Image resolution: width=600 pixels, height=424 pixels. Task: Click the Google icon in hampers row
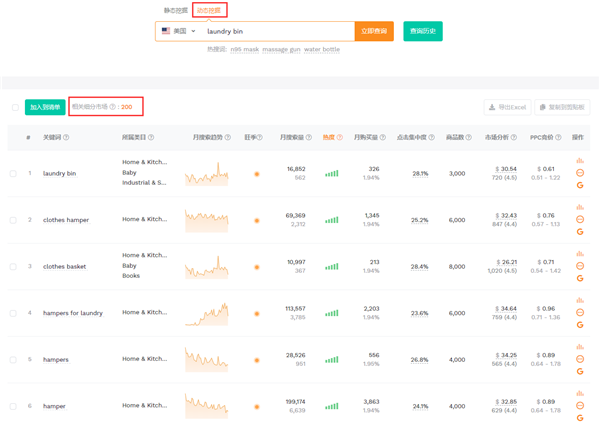[579, 371]
